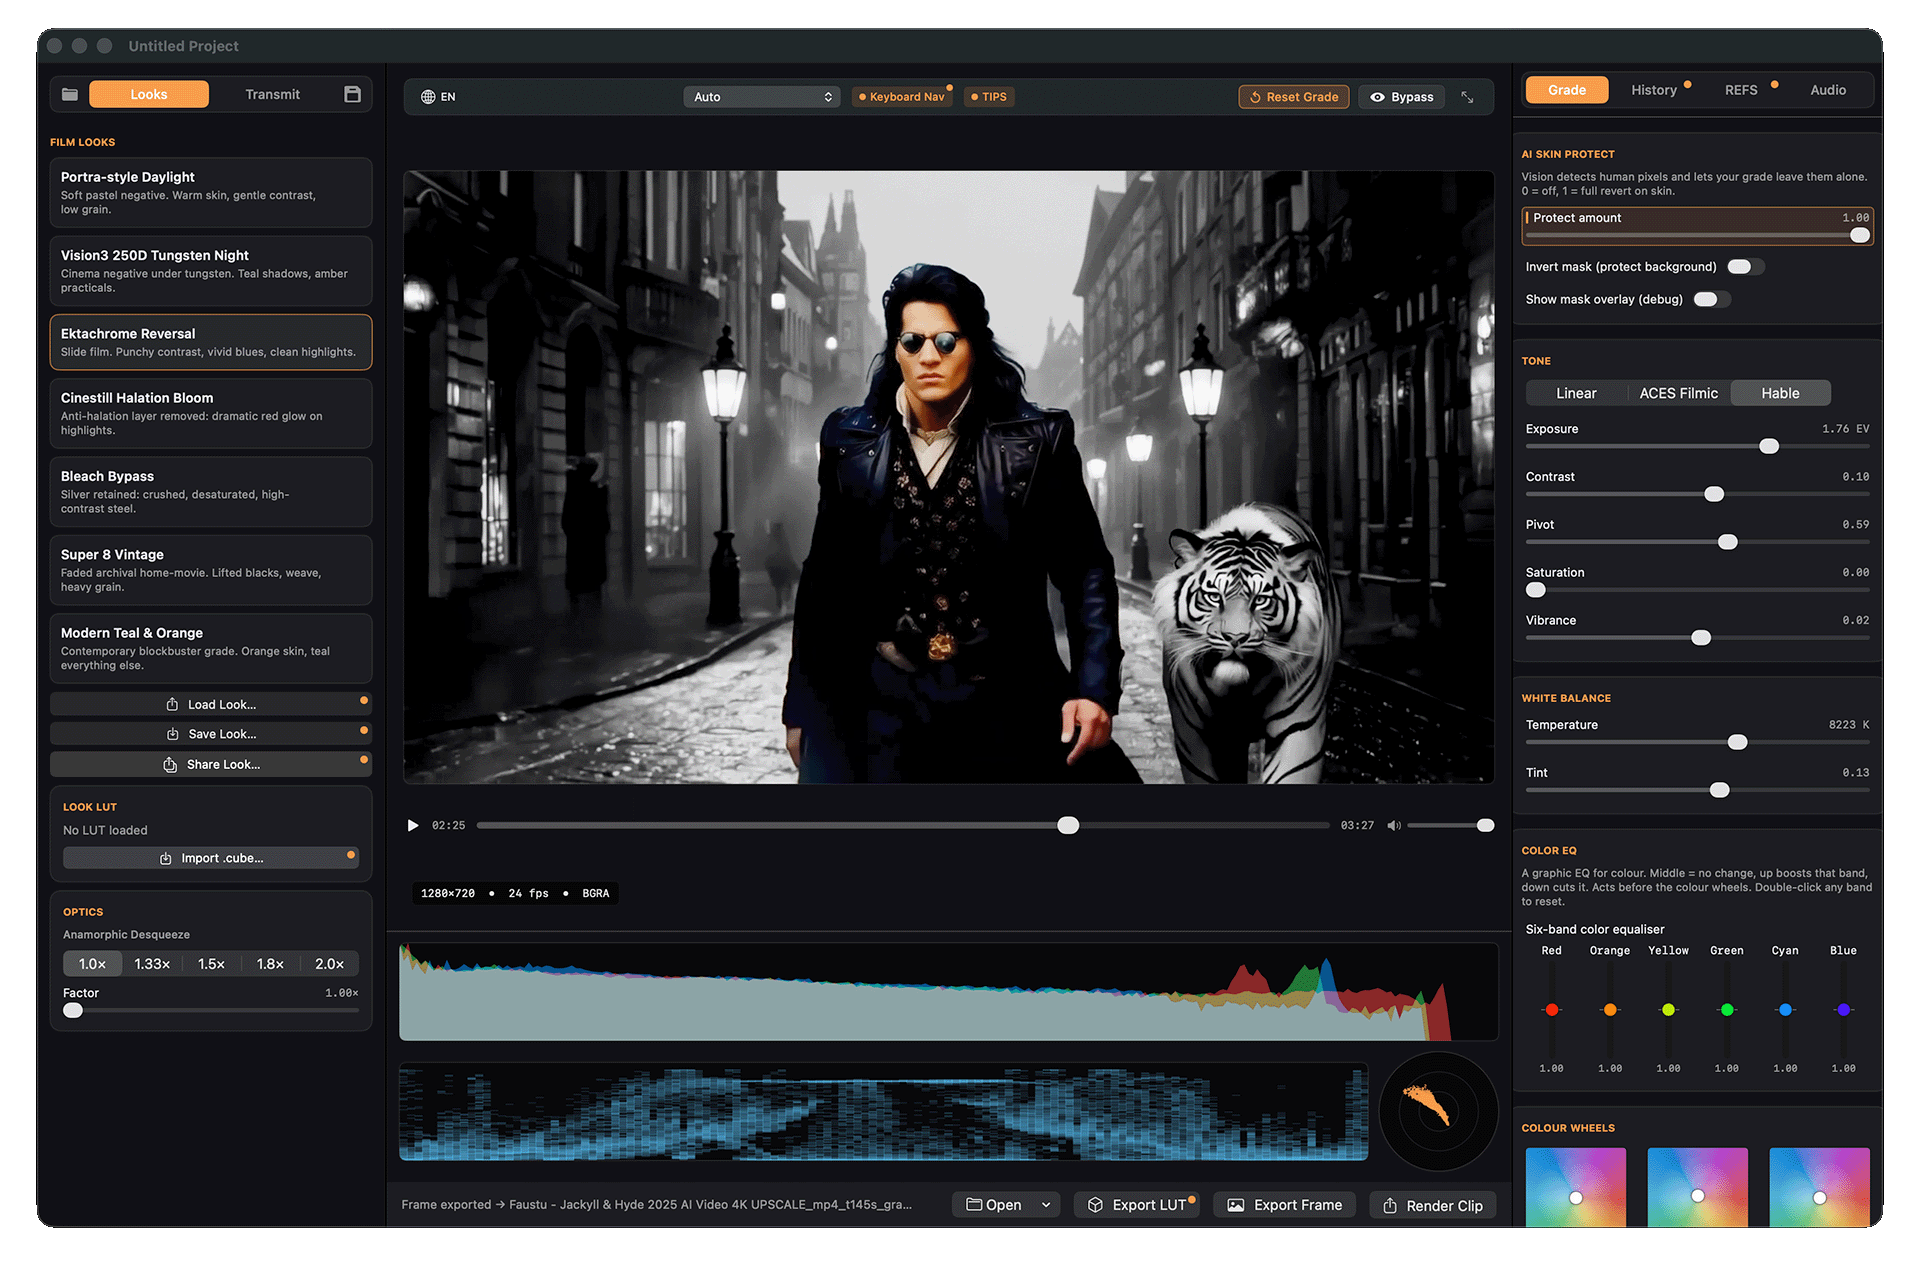Click the Exposure slider
1920x1273 pixels.
pyautogui.click(x=1697, y=446)
